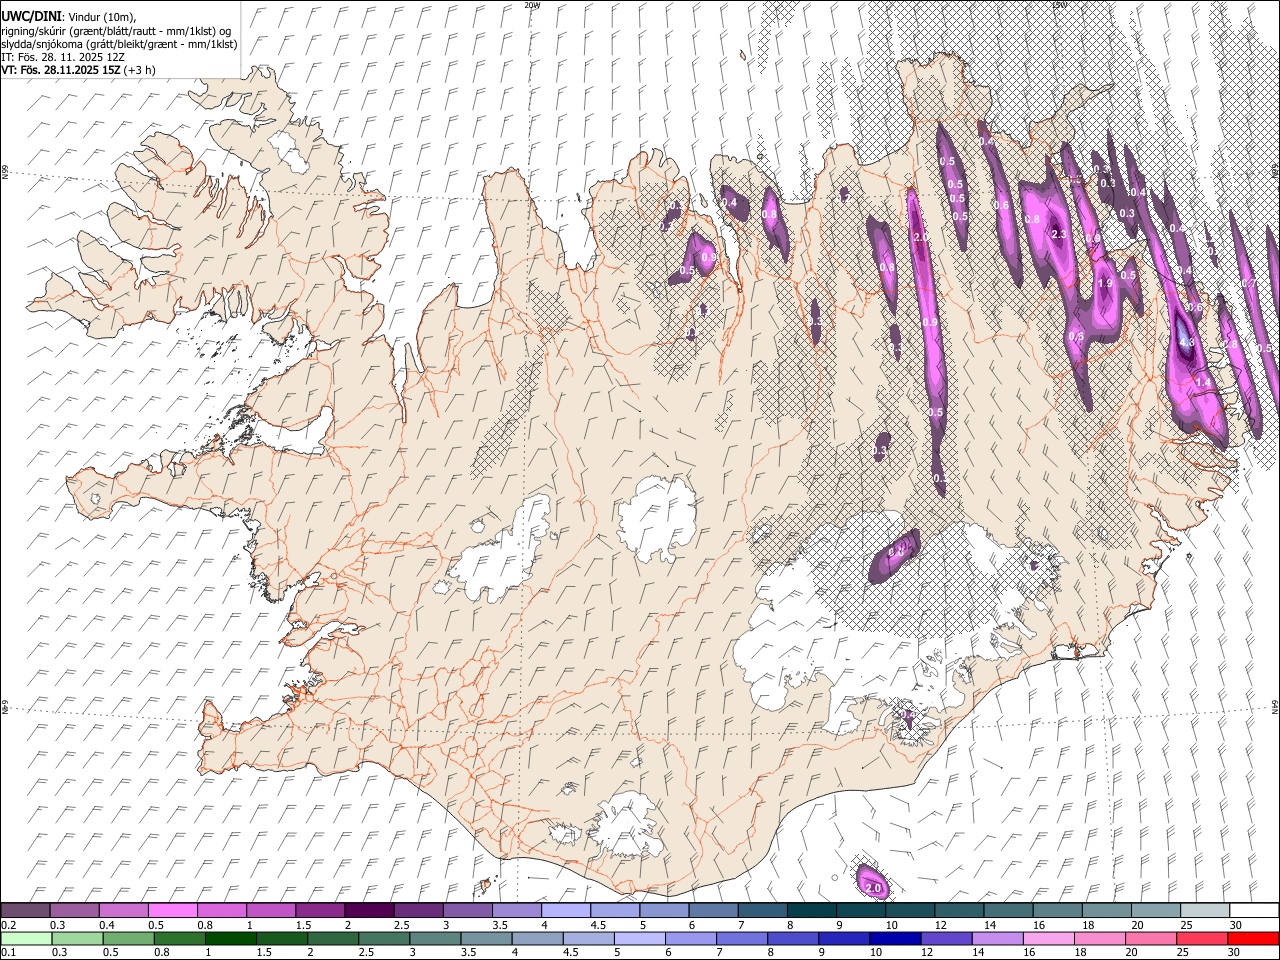Click the "2.3" snowfall value on the map
The width and height of the screenshot is (1280, 960).
click(1059, 234)
